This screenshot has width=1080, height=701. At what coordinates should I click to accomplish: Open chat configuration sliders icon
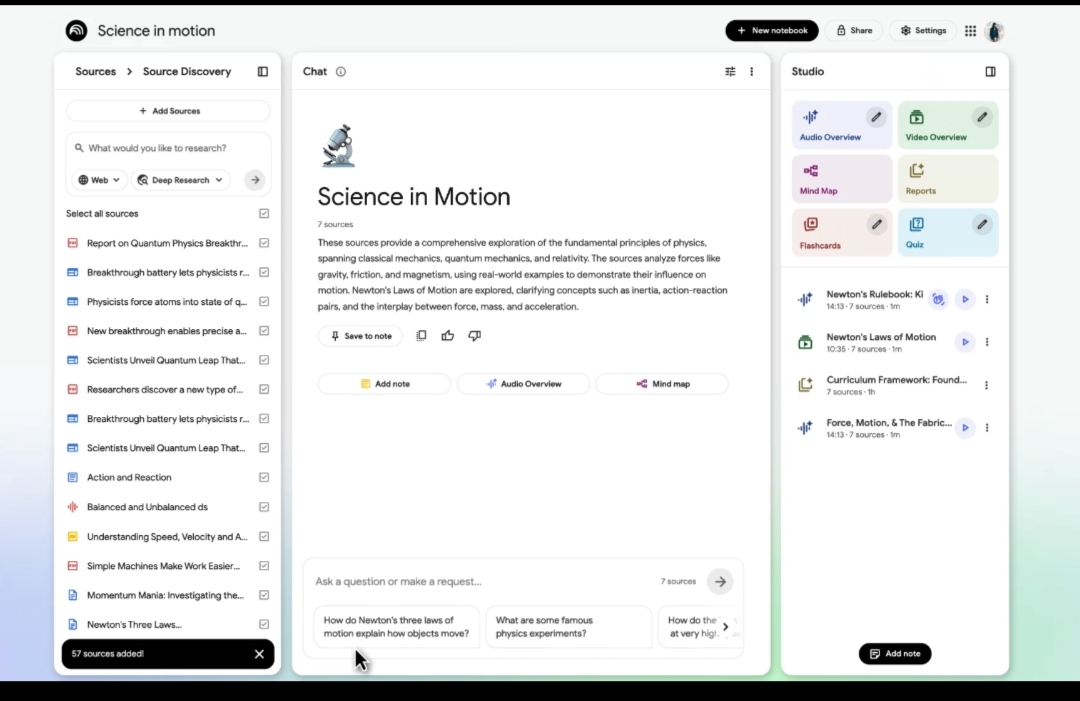click(730, 72)
